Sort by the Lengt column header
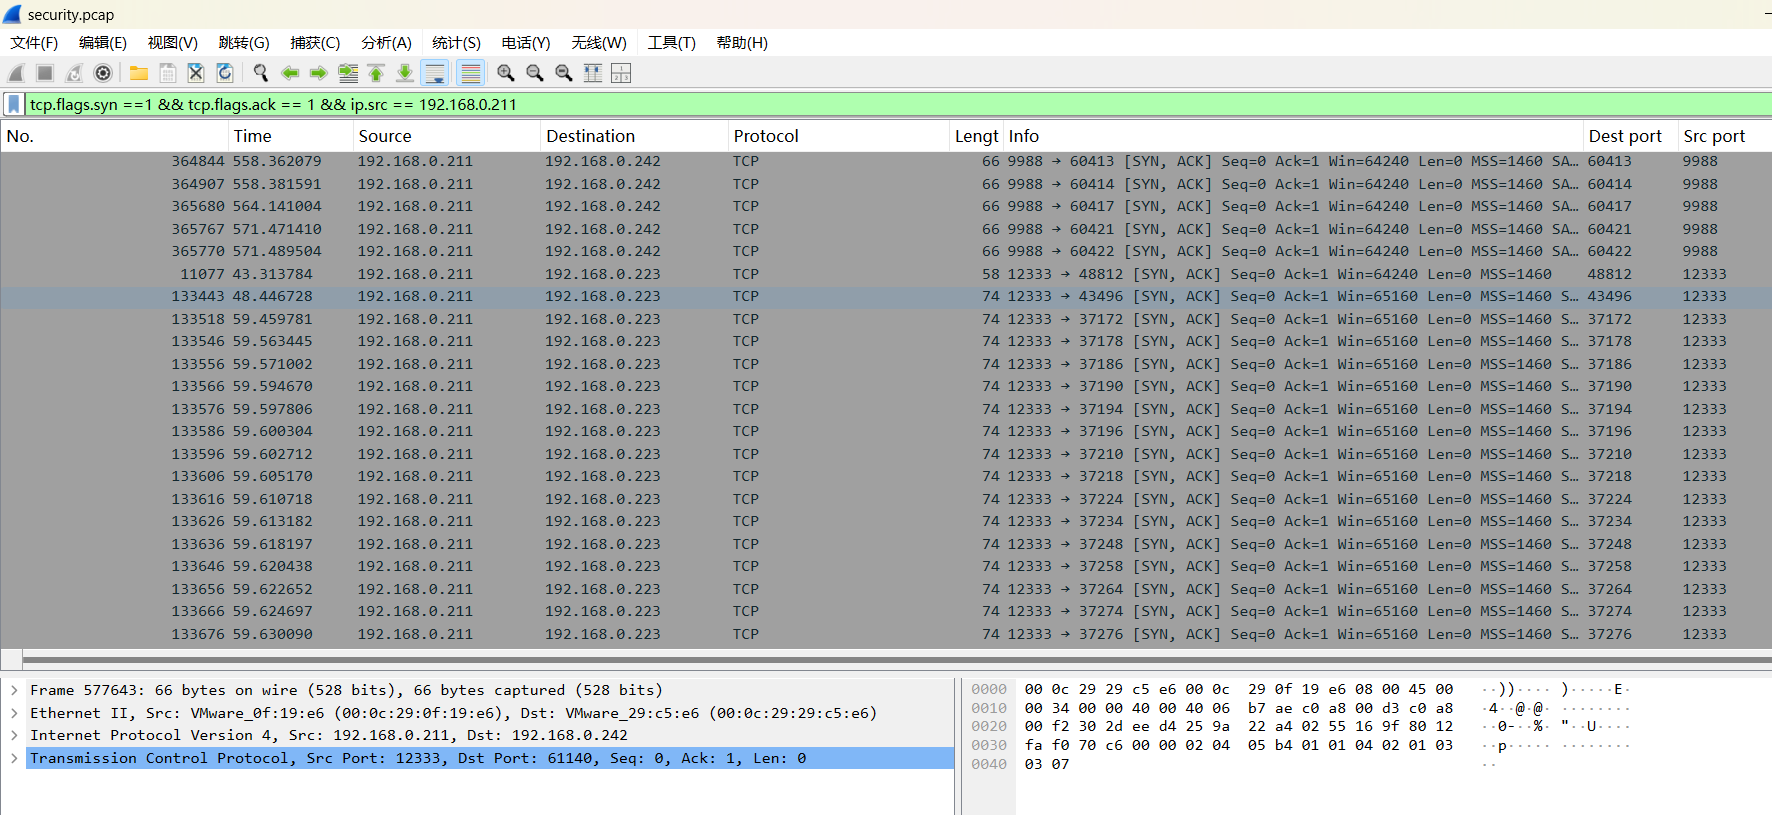The image size is (1772, 815). pyautogui.click(x=976, y=136)
